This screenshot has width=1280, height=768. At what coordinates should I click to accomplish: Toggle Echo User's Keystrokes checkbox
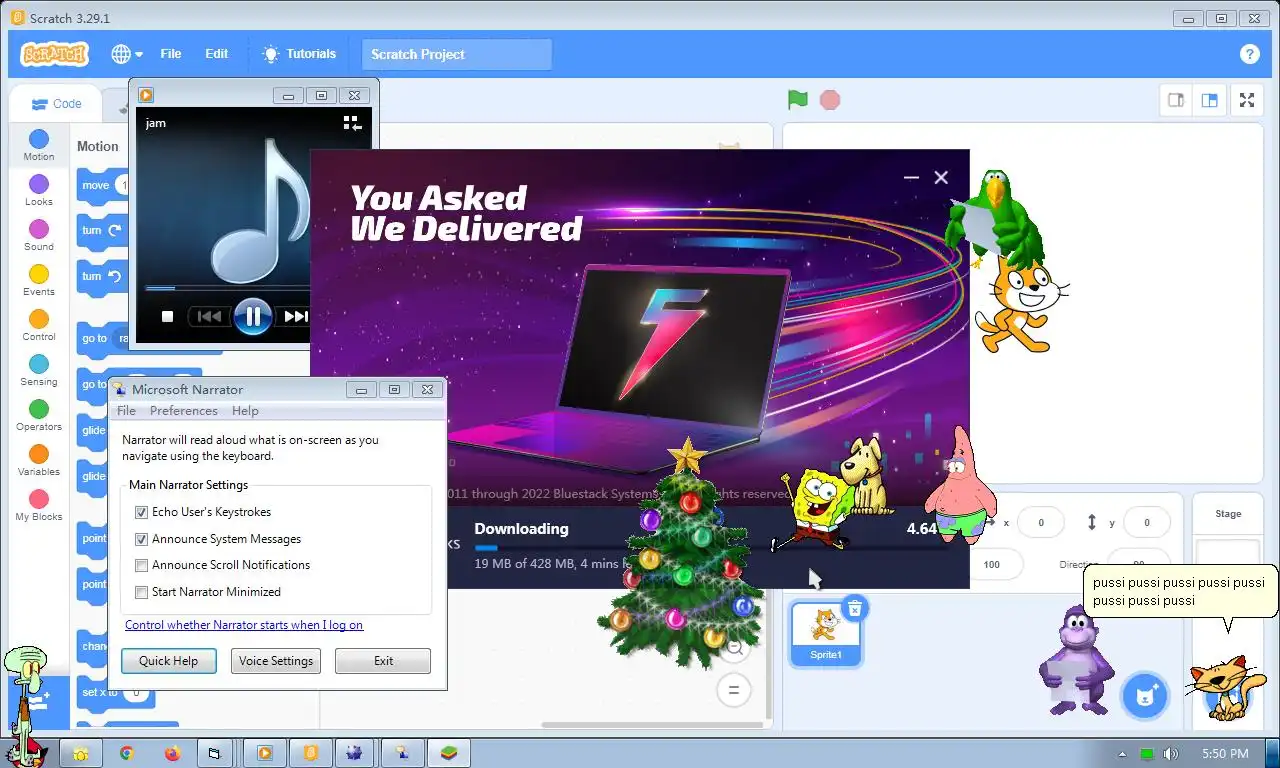coord(141,512)
